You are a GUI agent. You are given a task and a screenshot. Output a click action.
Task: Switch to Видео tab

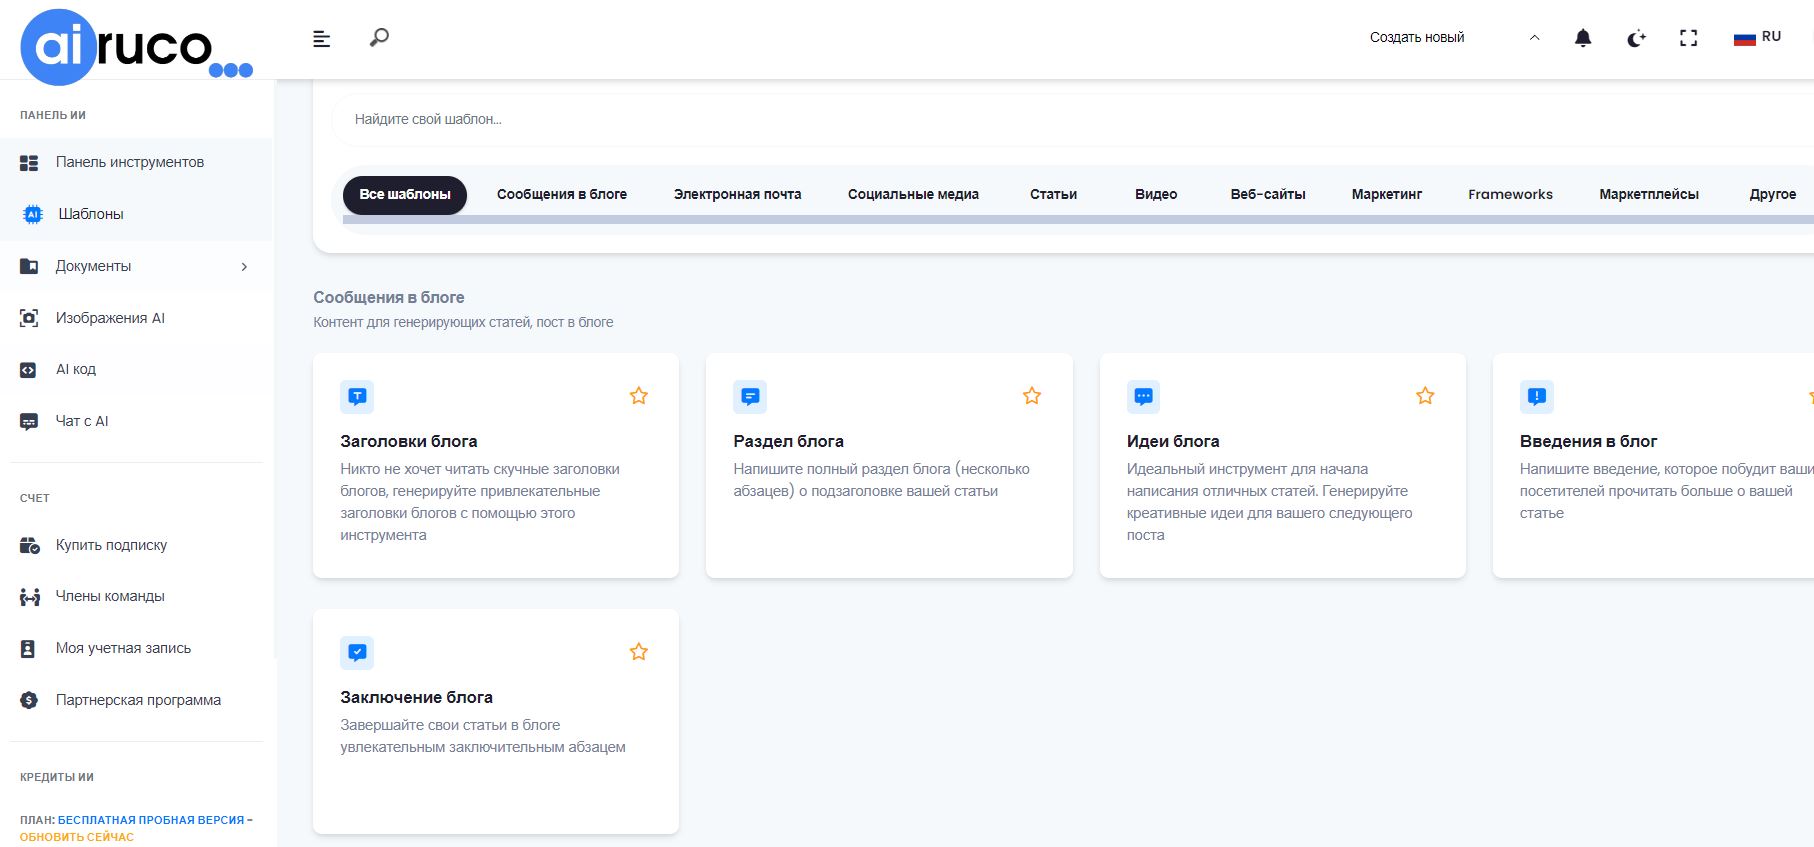[x=1156, y=194]
